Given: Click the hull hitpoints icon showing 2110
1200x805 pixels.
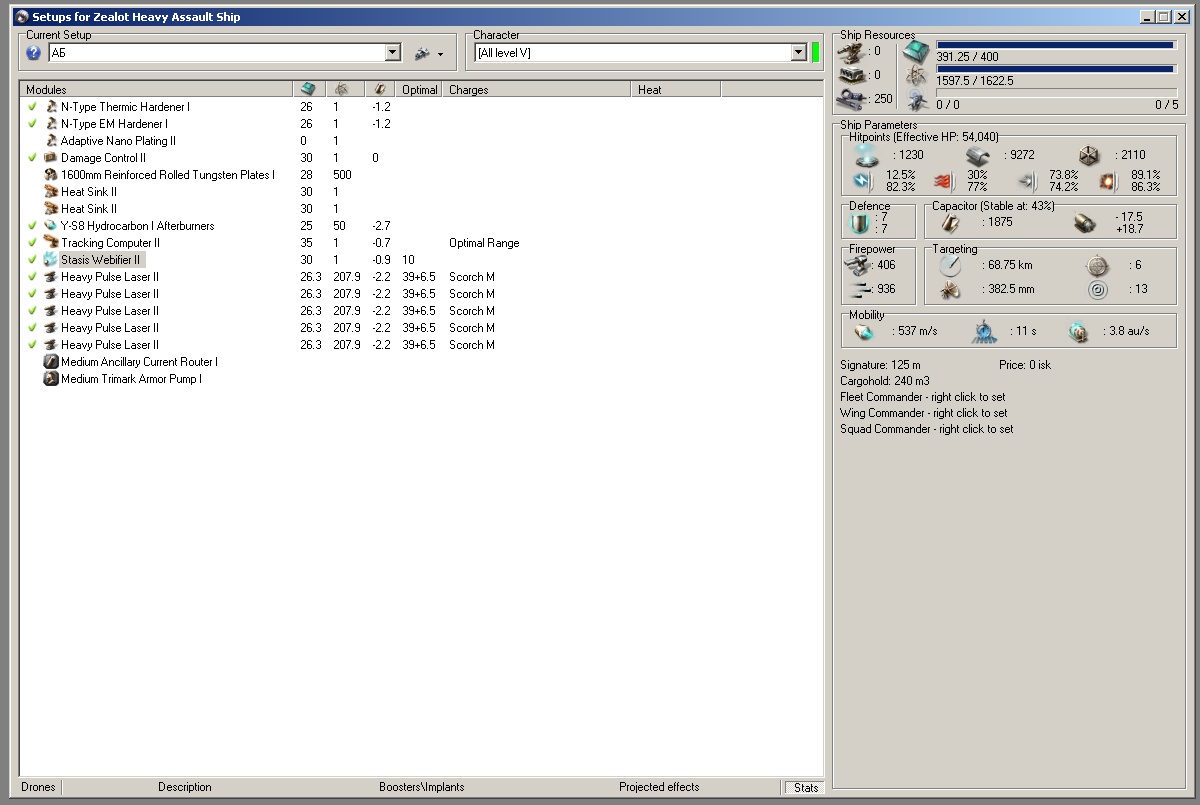Looking at the screenshot, I should [1089, 155].
